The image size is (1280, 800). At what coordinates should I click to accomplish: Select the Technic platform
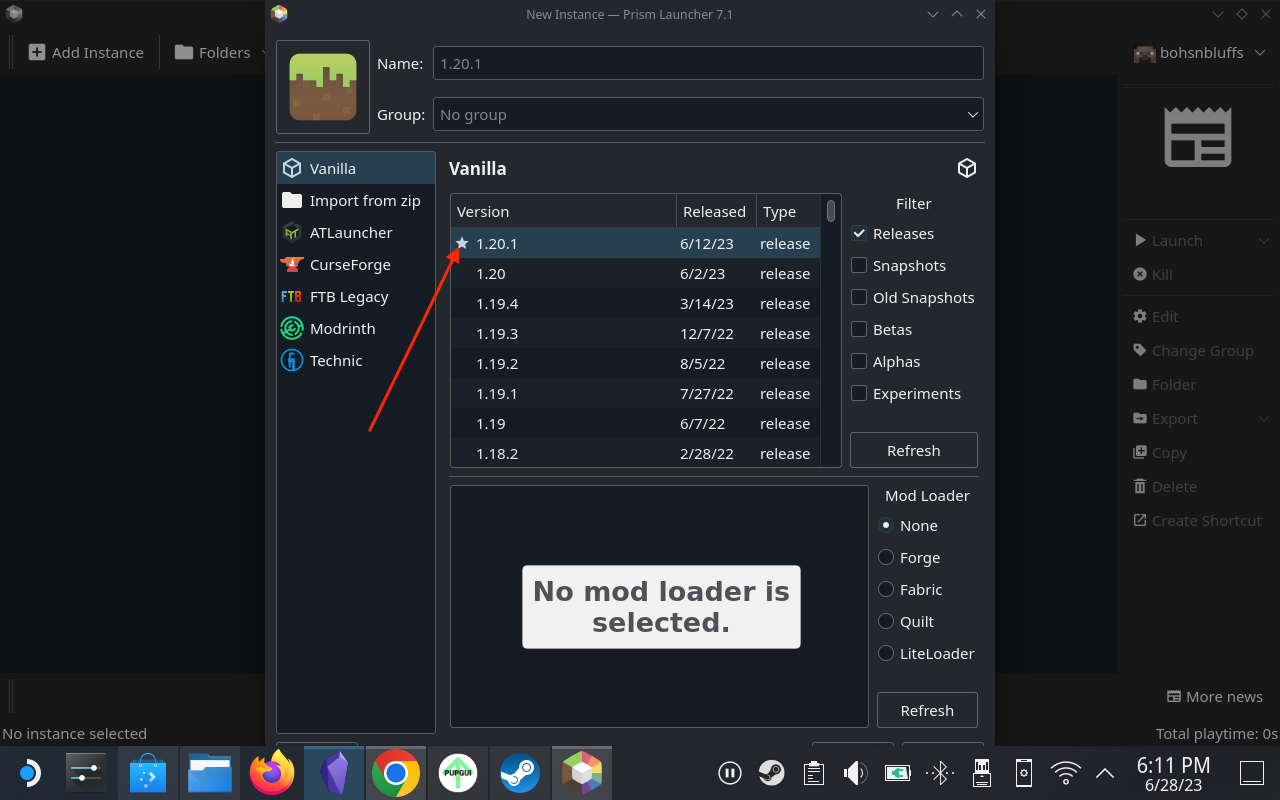click(334, 360)
